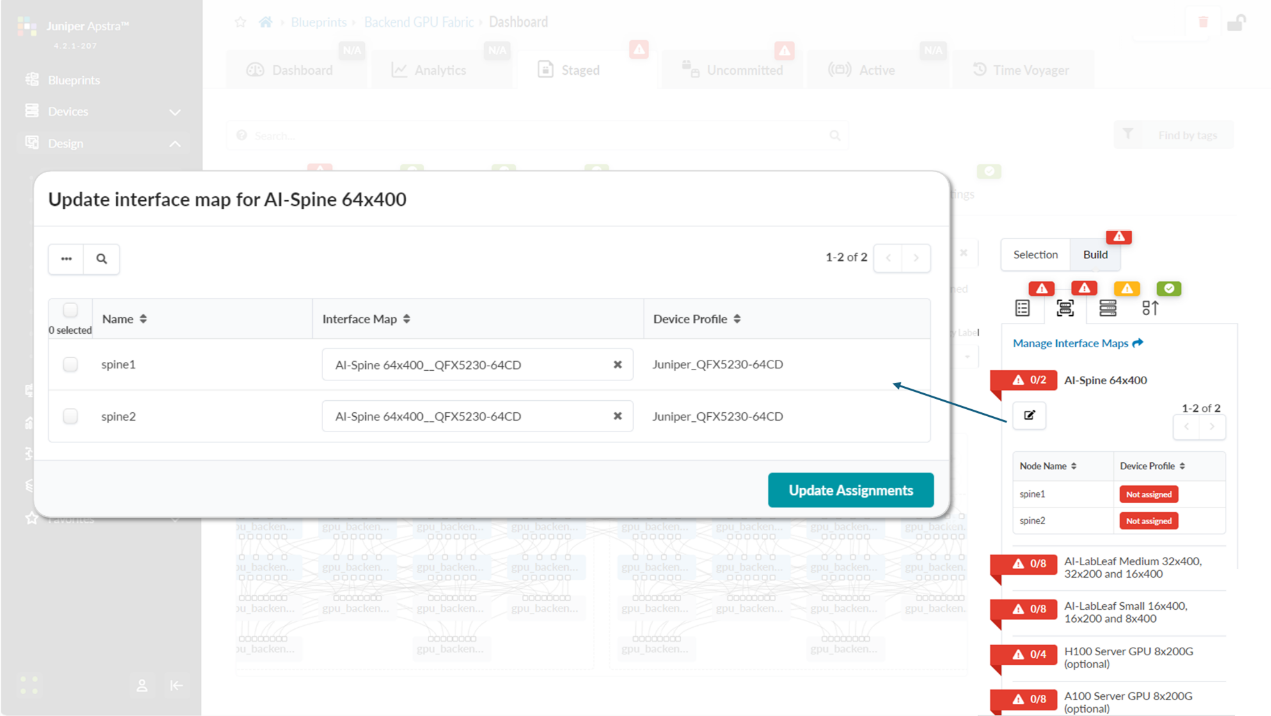Collapse the Design sidebar menu
Image resolution: width=1271 pixels, height=716 pixels.
click(175, 144)
